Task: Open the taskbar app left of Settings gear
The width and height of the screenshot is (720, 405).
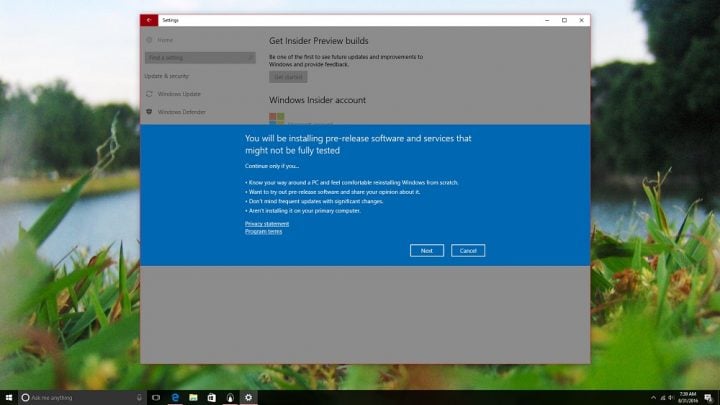Action: coord(230,398)
